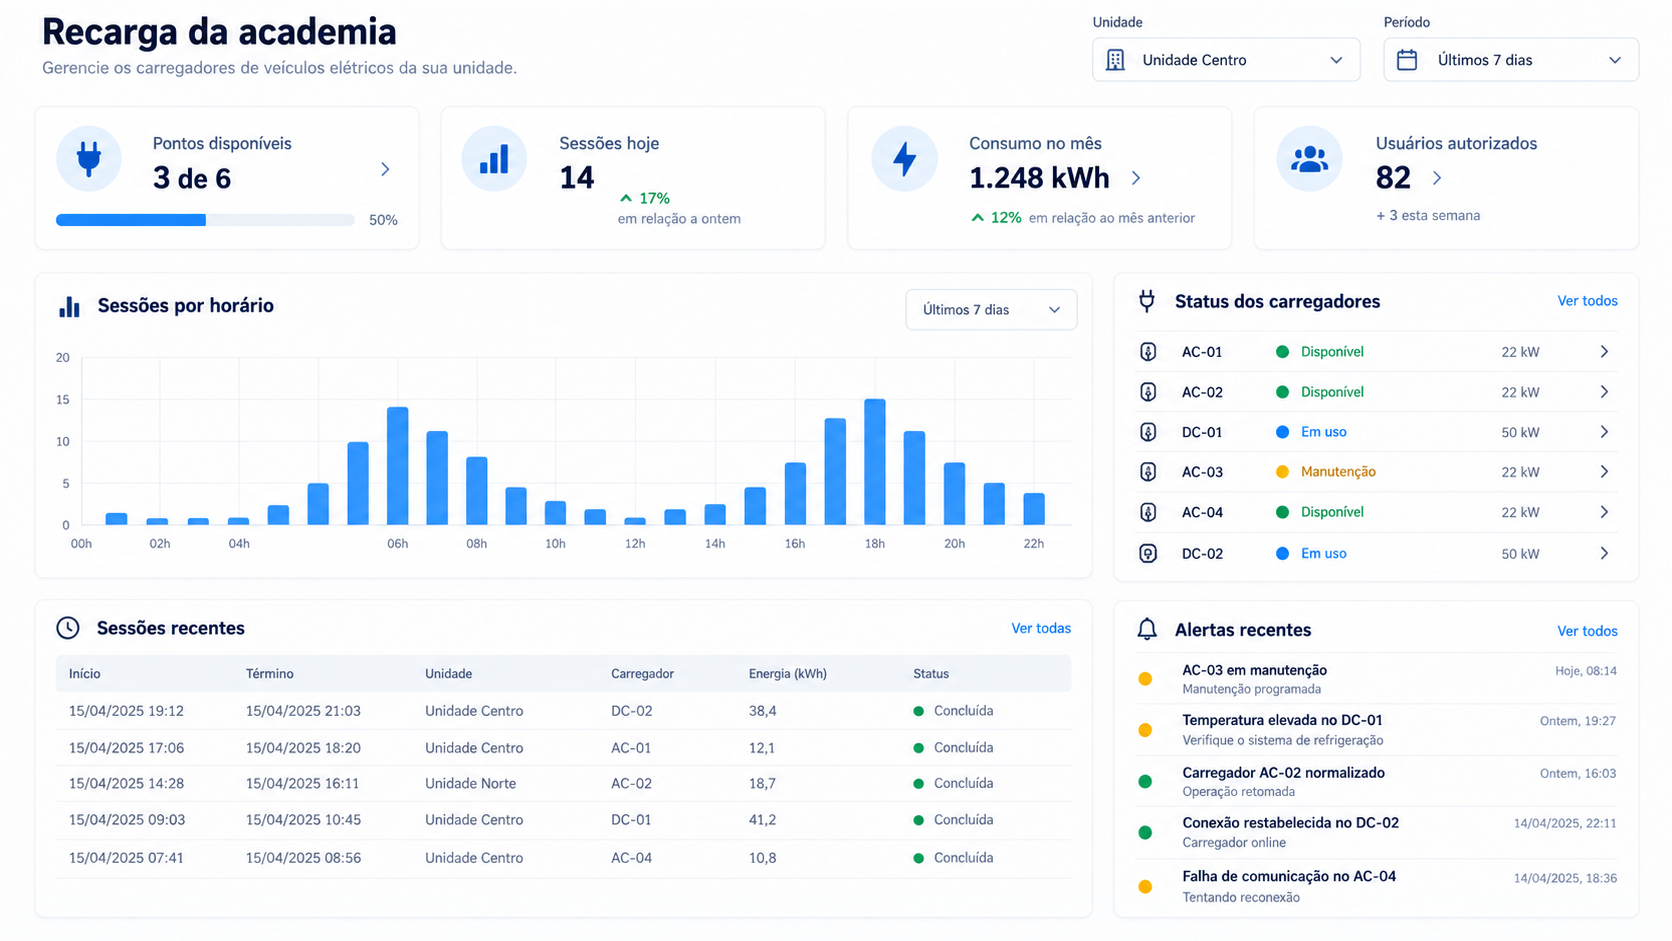Click the bell icon beside Alertas recentes
The image size is (1672, 941).
click(x=1147, y=629)
